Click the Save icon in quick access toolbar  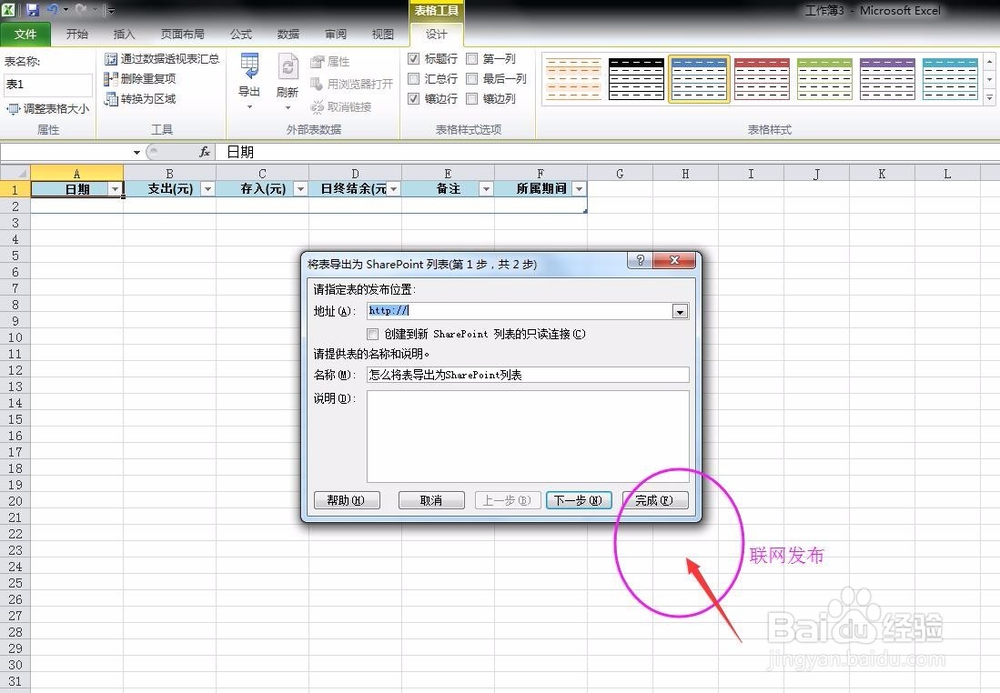(32, 10)
